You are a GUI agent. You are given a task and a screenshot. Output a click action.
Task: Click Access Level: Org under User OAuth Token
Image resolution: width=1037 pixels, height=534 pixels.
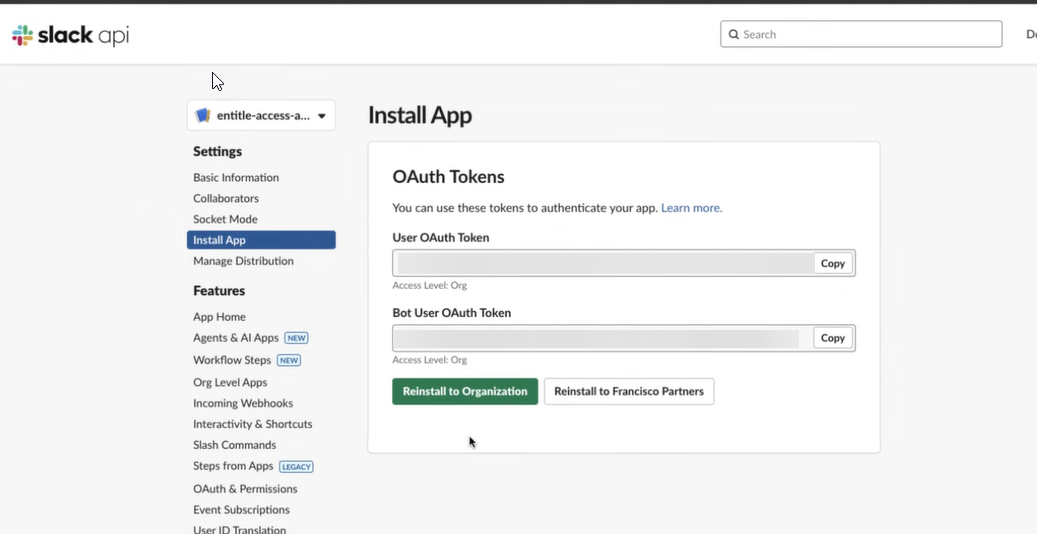[x=430, y=285]
